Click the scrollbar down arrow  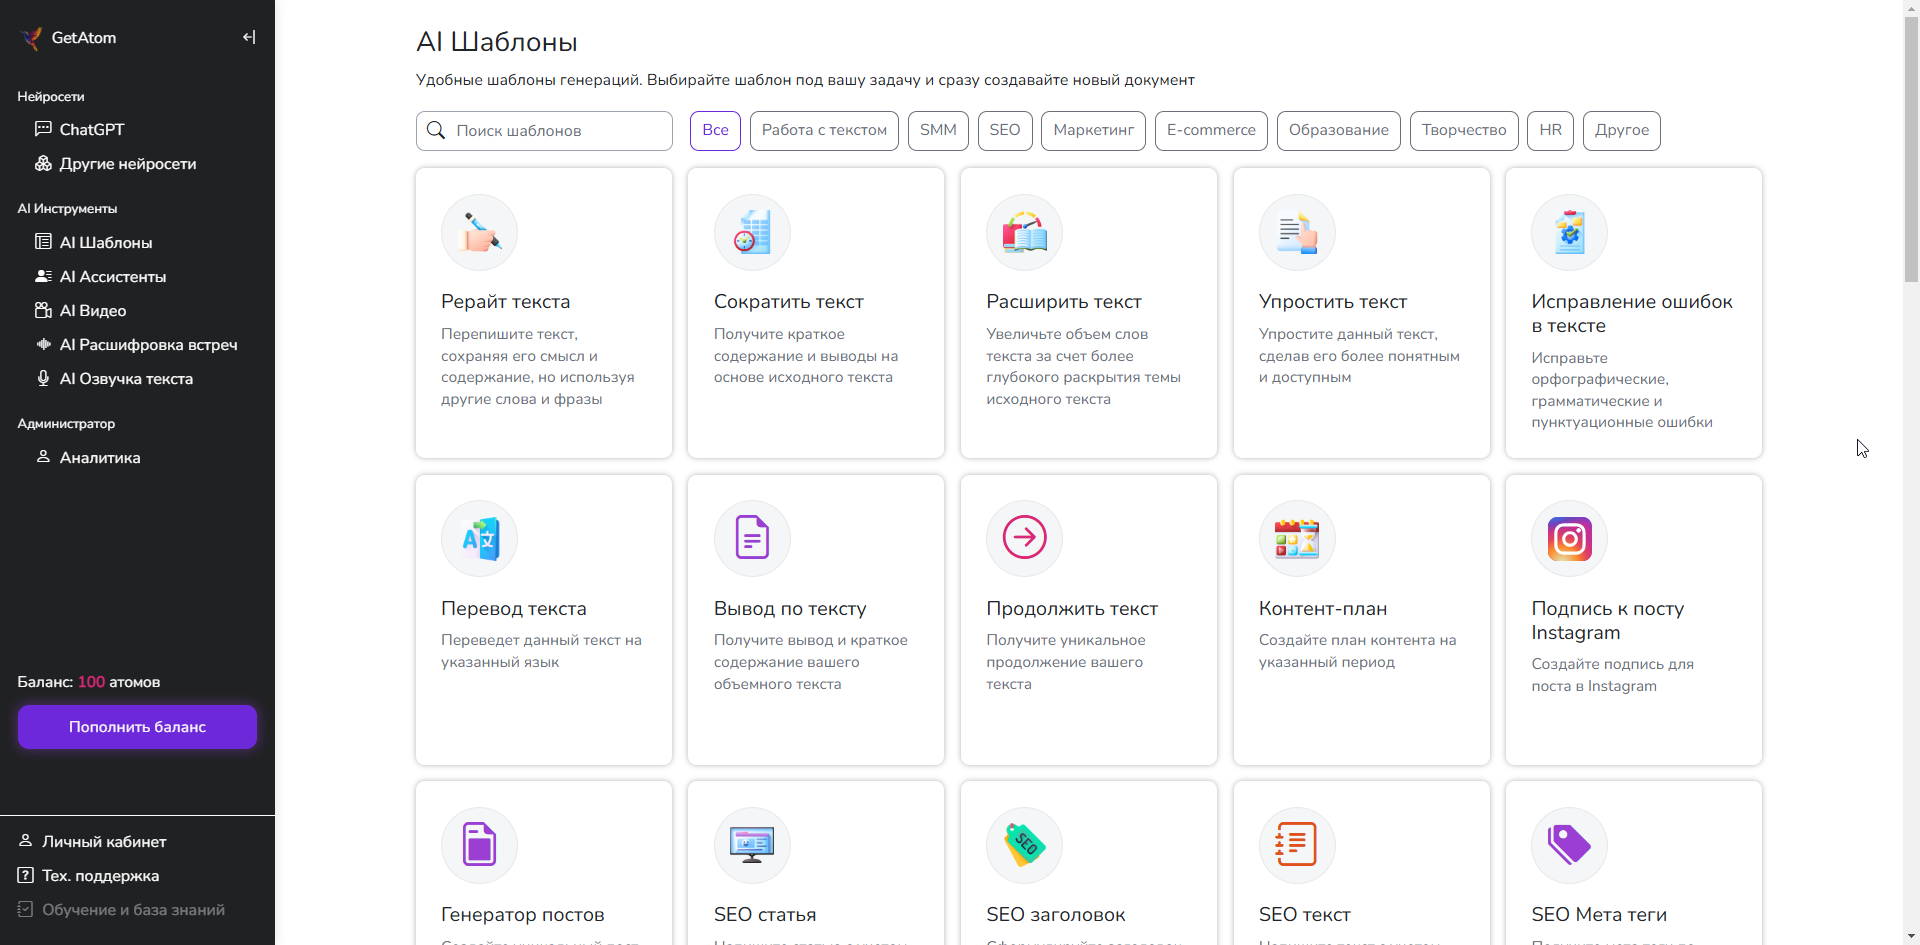[1911, 936]
